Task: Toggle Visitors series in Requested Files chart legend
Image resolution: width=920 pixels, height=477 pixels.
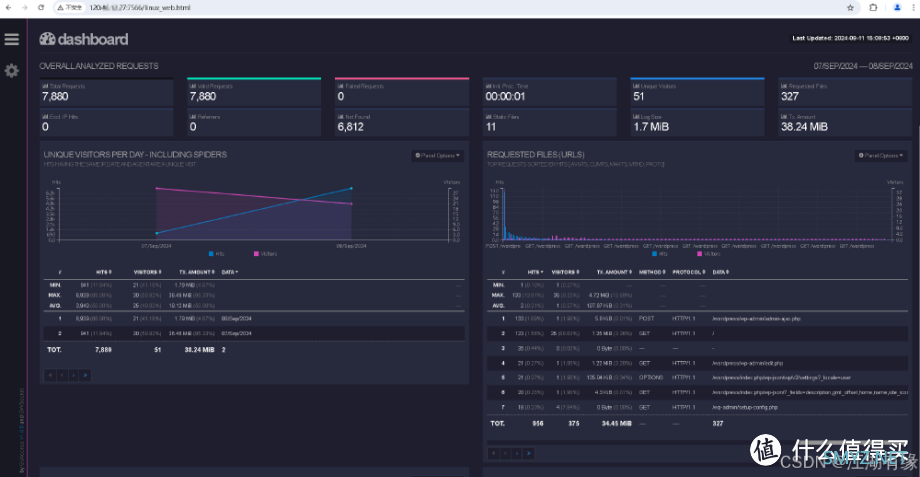Action: point(709,254)
